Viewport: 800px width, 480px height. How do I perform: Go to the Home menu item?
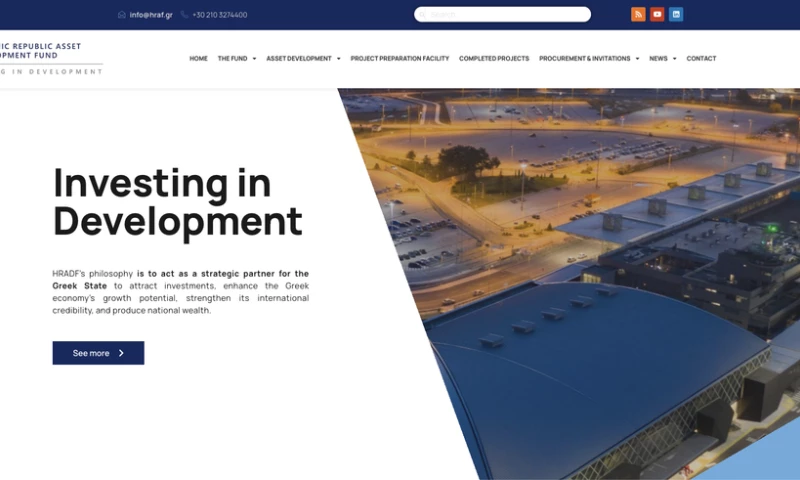tap(198, 59)
